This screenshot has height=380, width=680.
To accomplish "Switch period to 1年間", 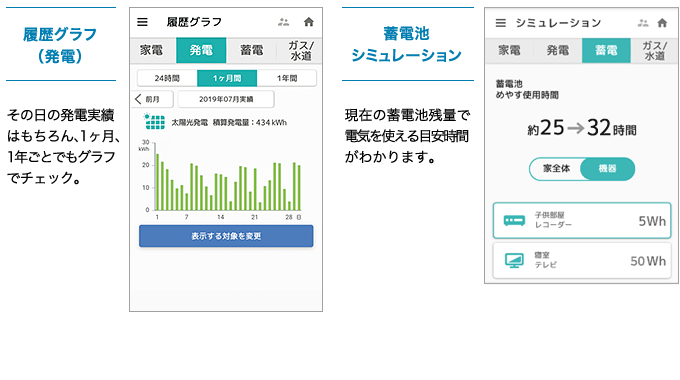I will [287, 78].
